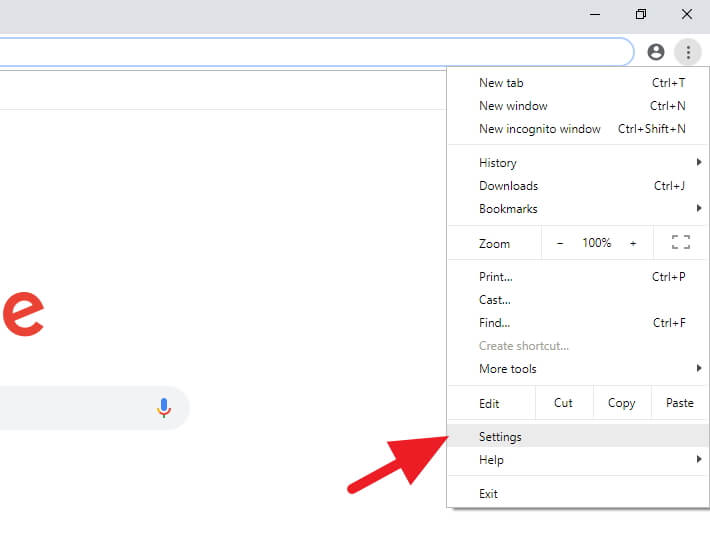Open Downloads from the menu
The width and height of the screenshot is (710, 534).
[578, 186]
